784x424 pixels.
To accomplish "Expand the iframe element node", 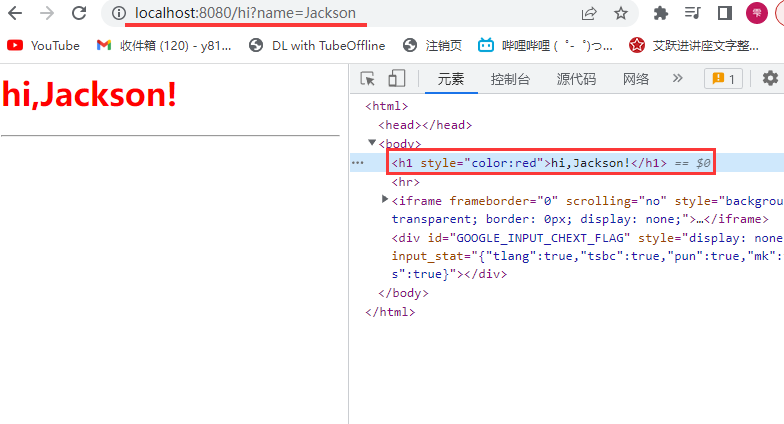I will [x=385, y=200].
